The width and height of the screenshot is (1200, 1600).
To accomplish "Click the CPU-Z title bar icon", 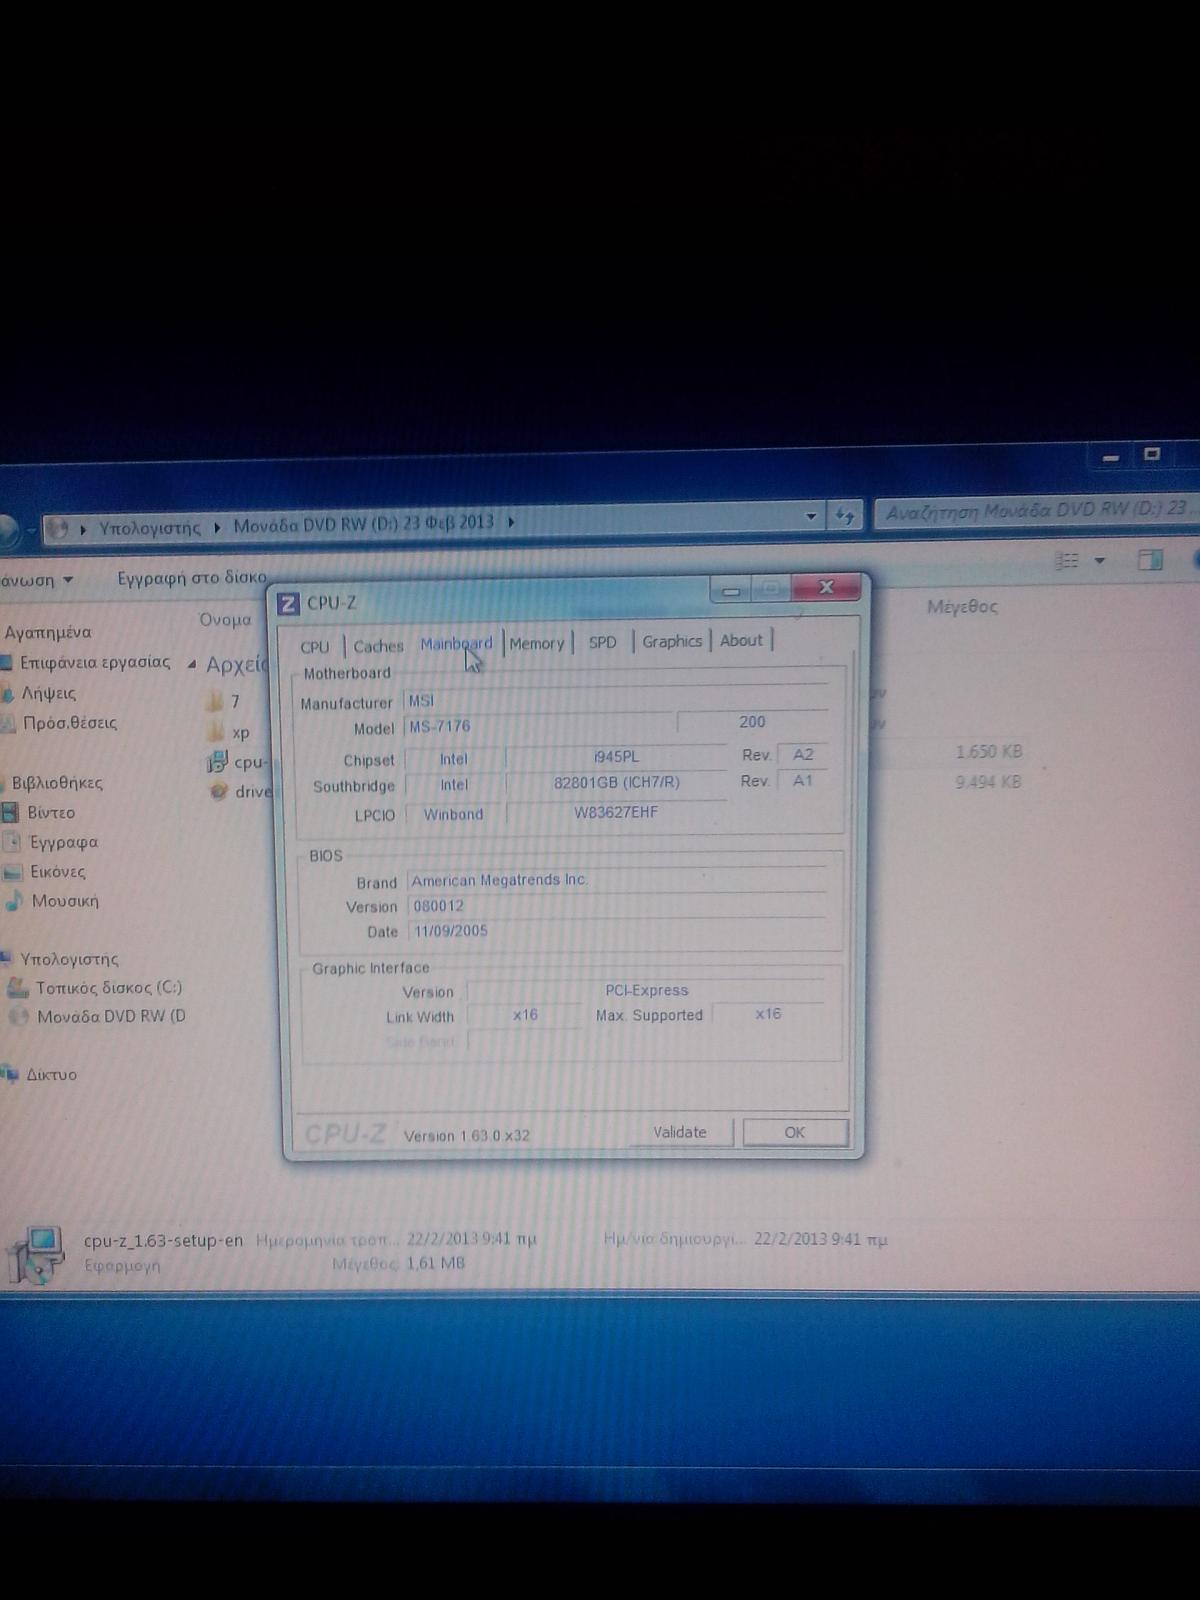I will click(x=288, y=603).
